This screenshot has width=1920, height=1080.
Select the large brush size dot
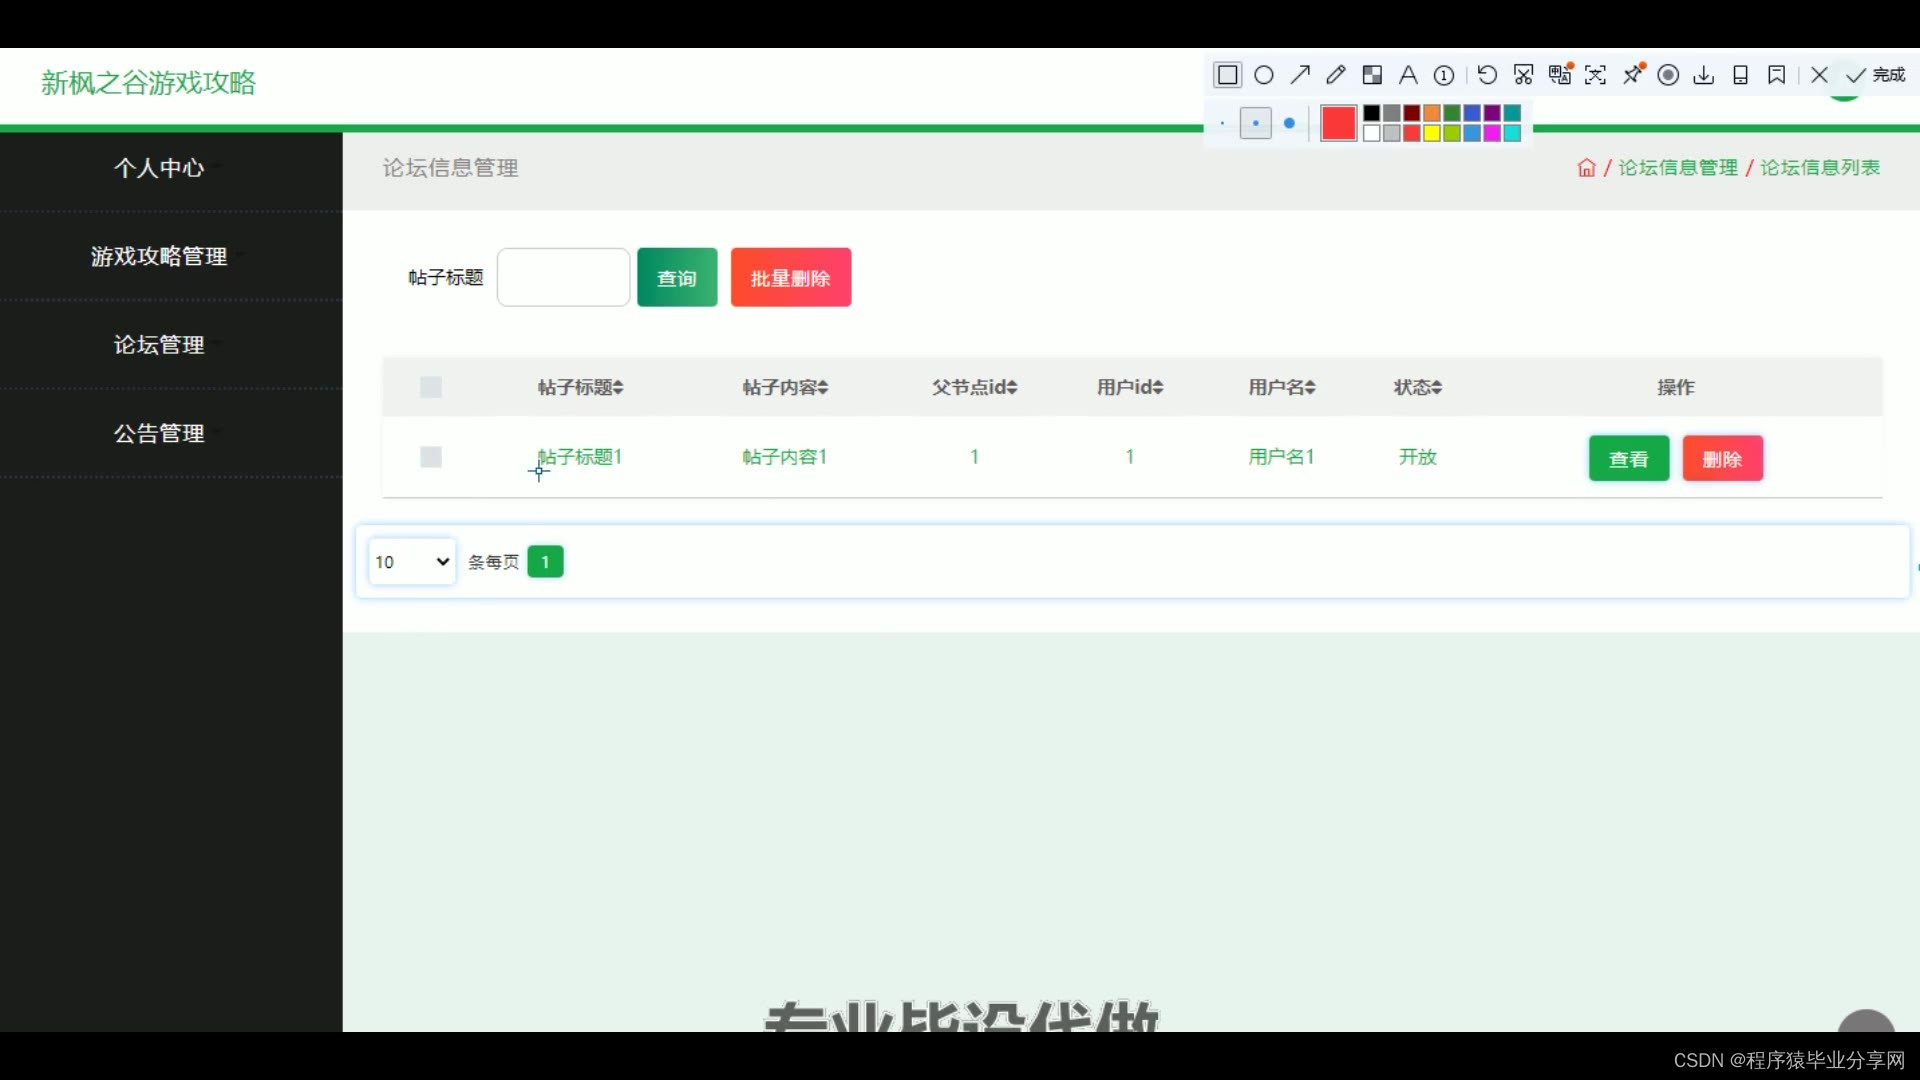(x=1289, y=123)
